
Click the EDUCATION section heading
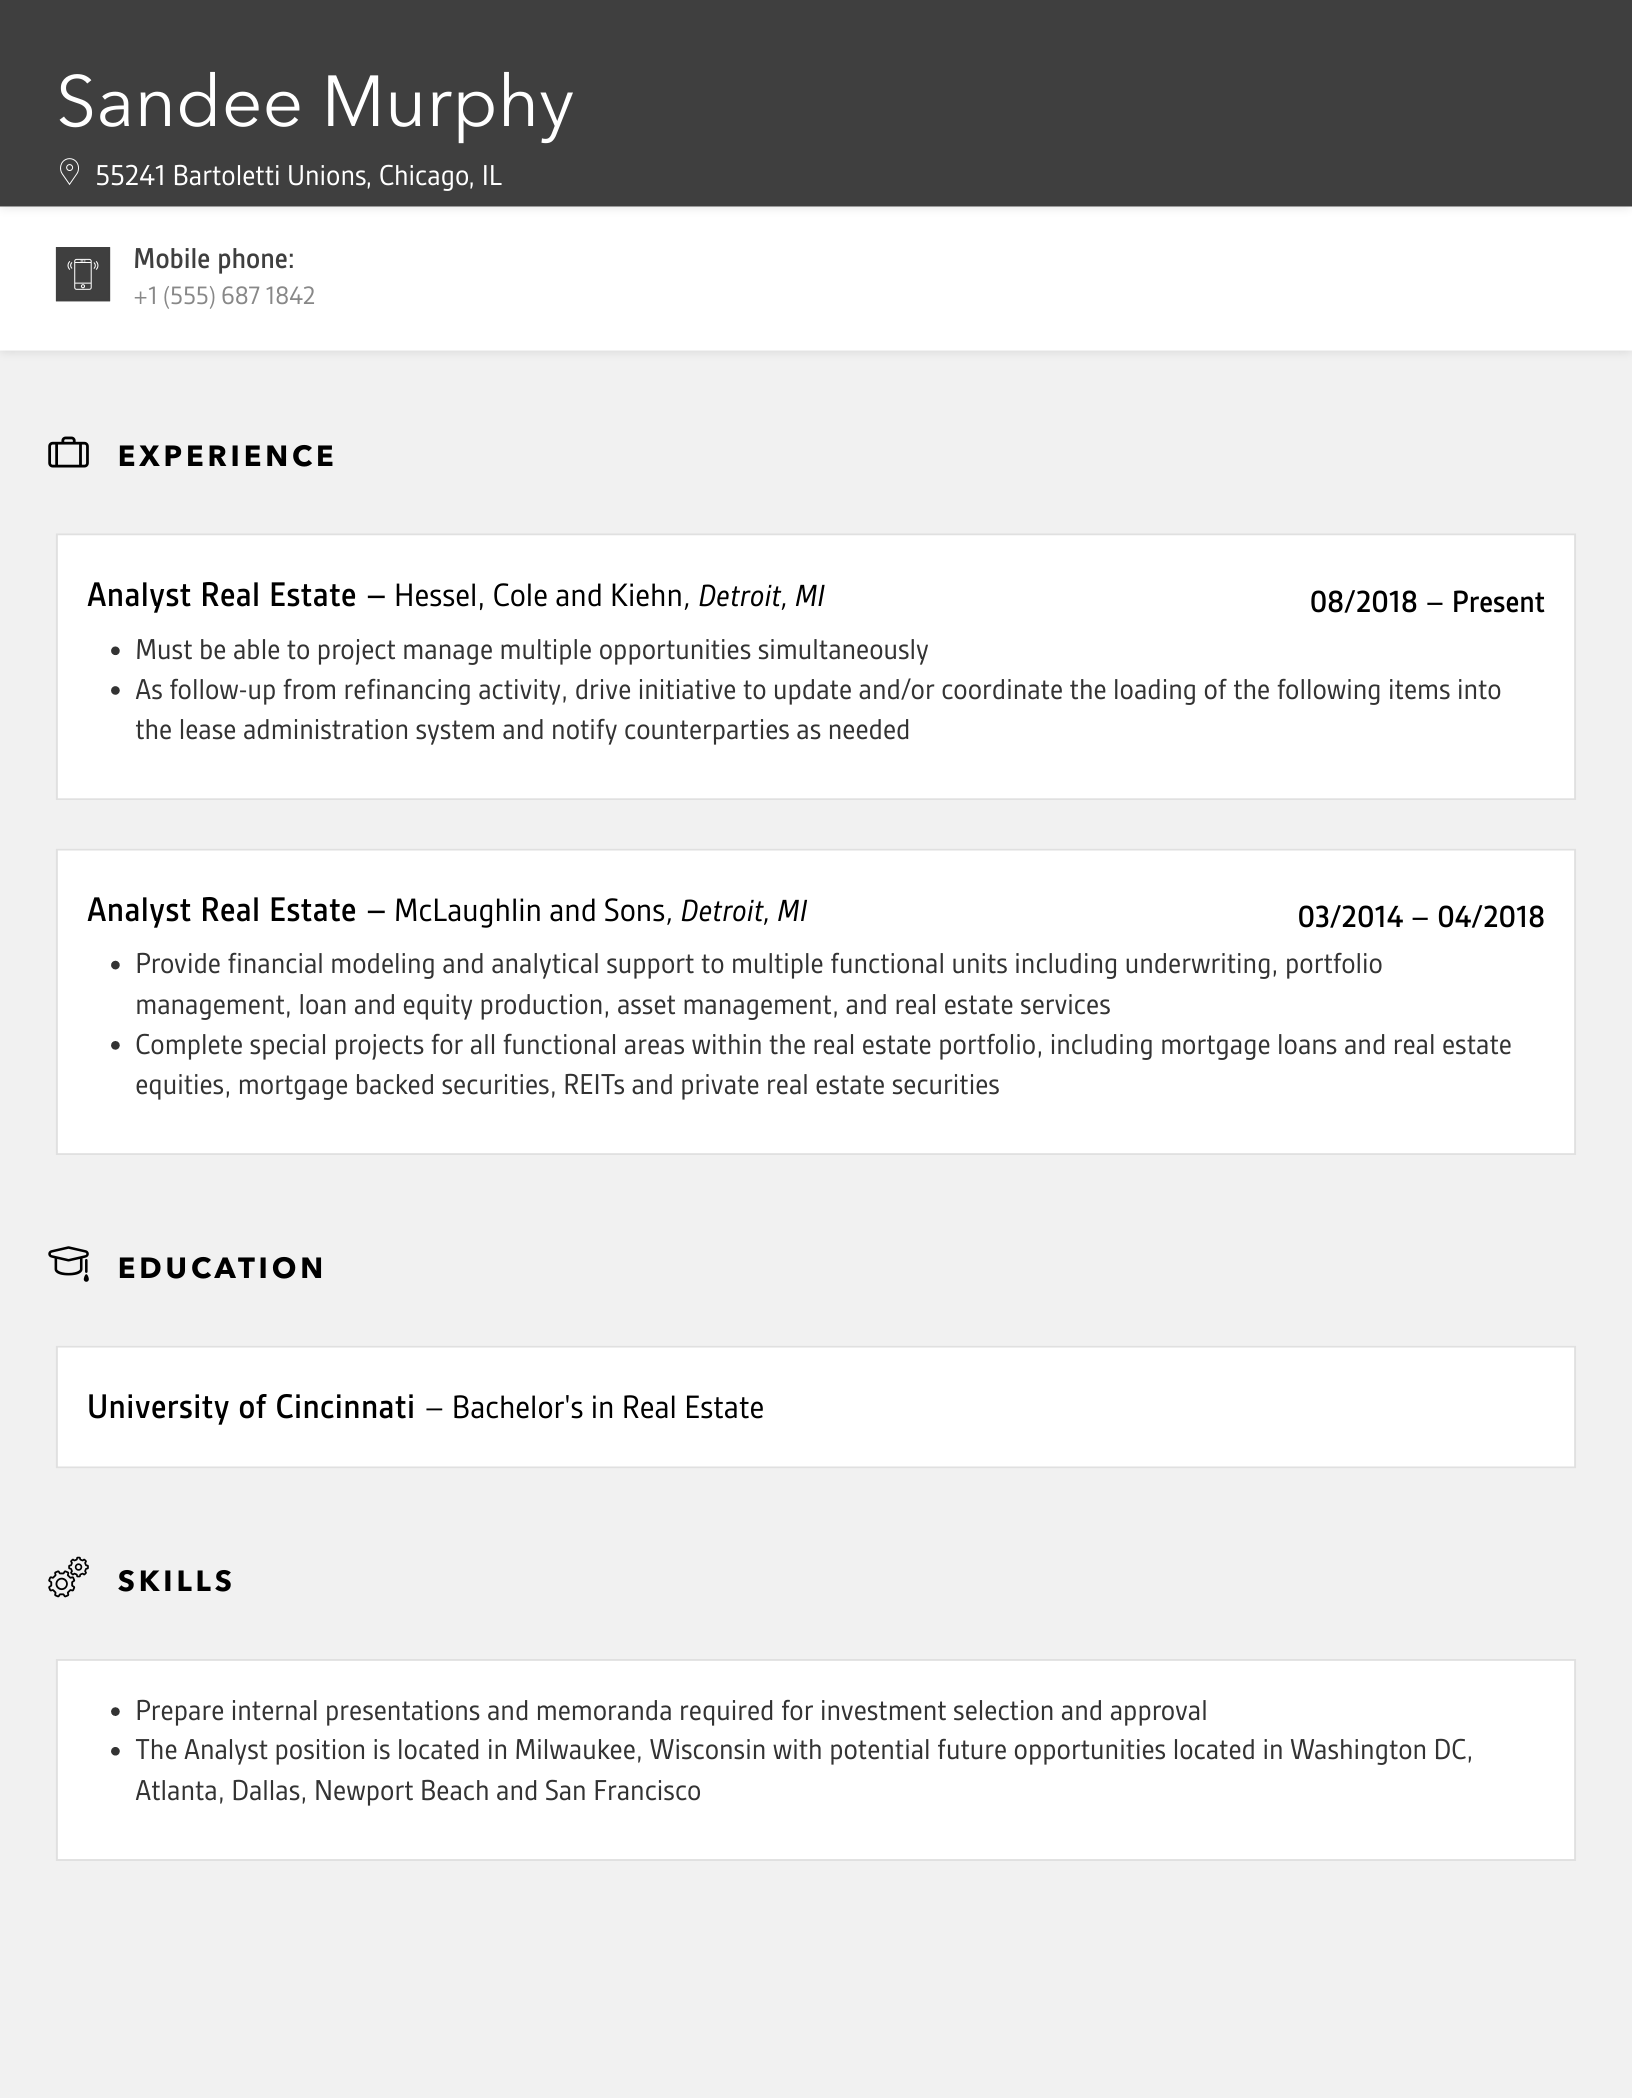coord(221,1268)
